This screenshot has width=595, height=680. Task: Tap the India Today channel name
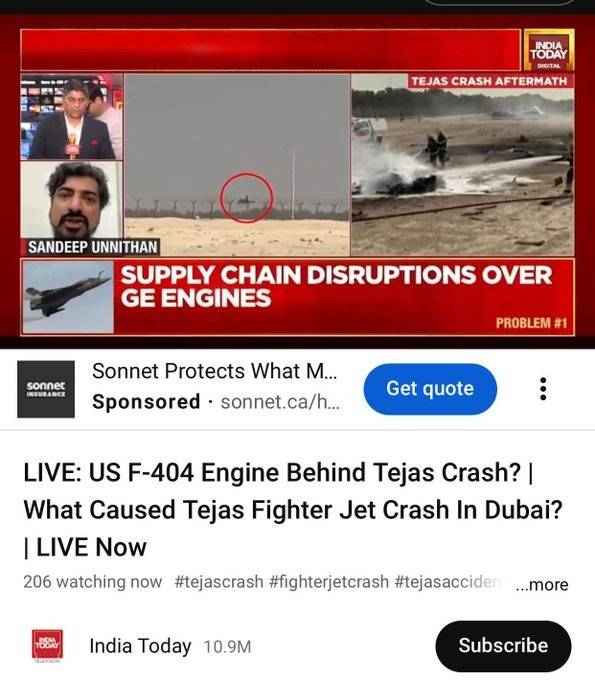140,646
